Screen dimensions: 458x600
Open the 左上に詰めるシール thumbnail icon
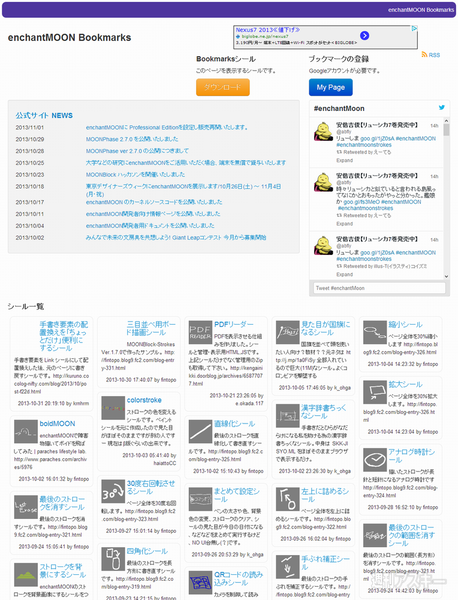[x=287, y=499]
